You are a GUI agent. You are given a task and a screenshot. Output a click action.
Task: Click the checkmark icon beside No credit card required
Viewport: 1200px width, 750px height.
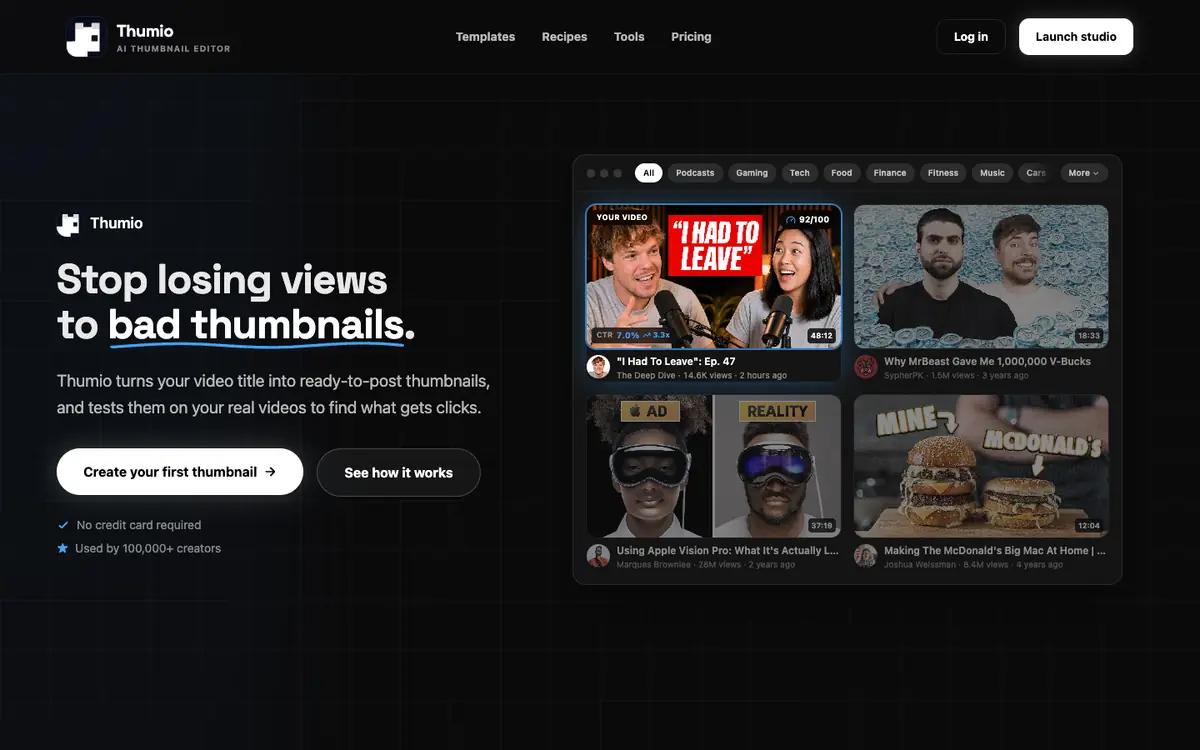[63, 525]
